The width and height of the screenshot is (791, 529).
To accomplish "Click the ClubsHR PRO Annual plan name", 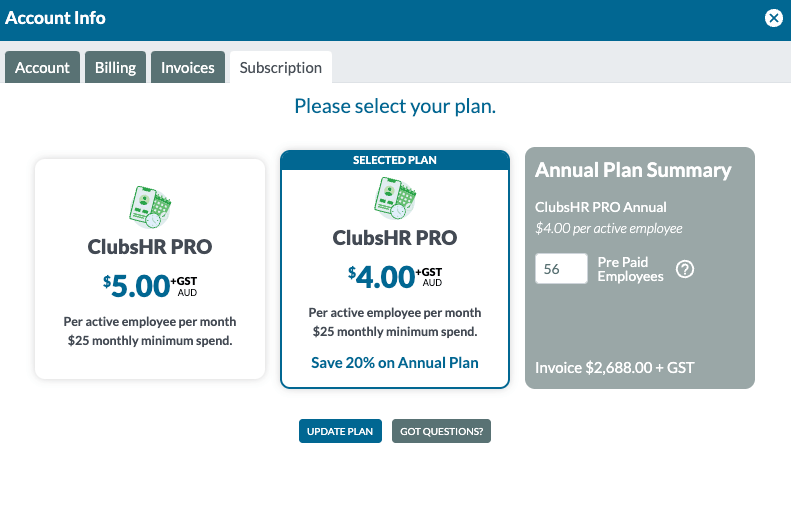I will coord(601,207).
